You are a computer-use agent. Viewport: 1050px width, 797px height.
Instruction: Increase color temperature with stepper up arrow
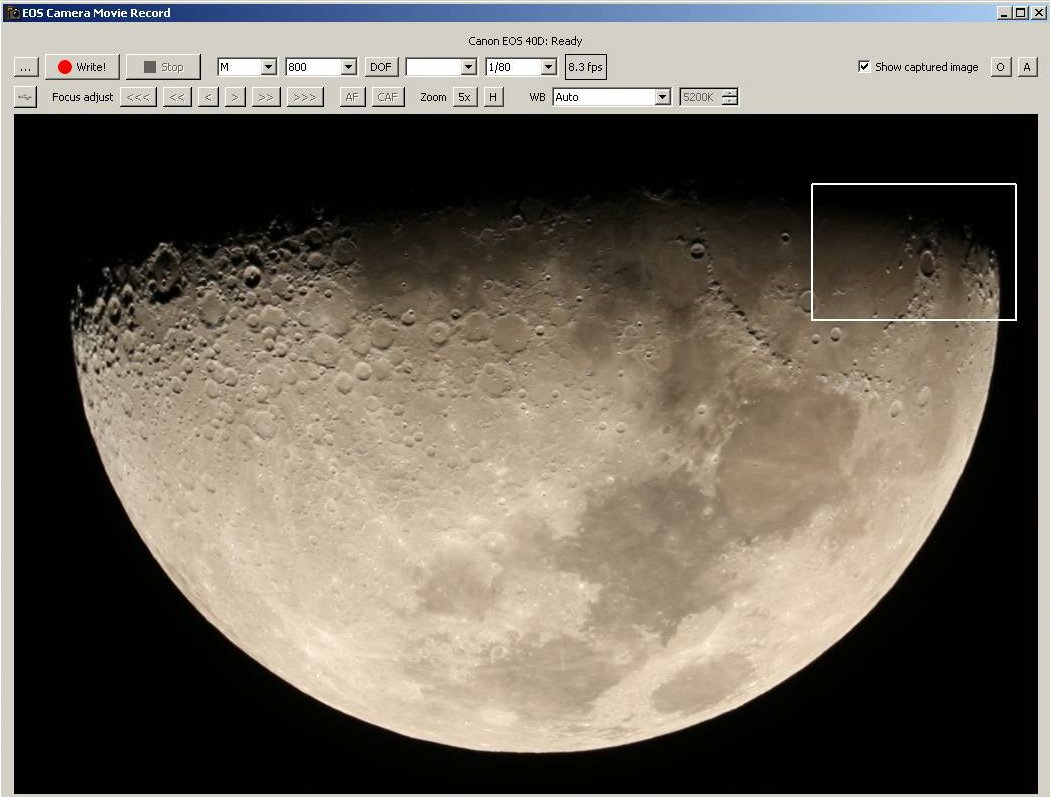click(730, 93)
